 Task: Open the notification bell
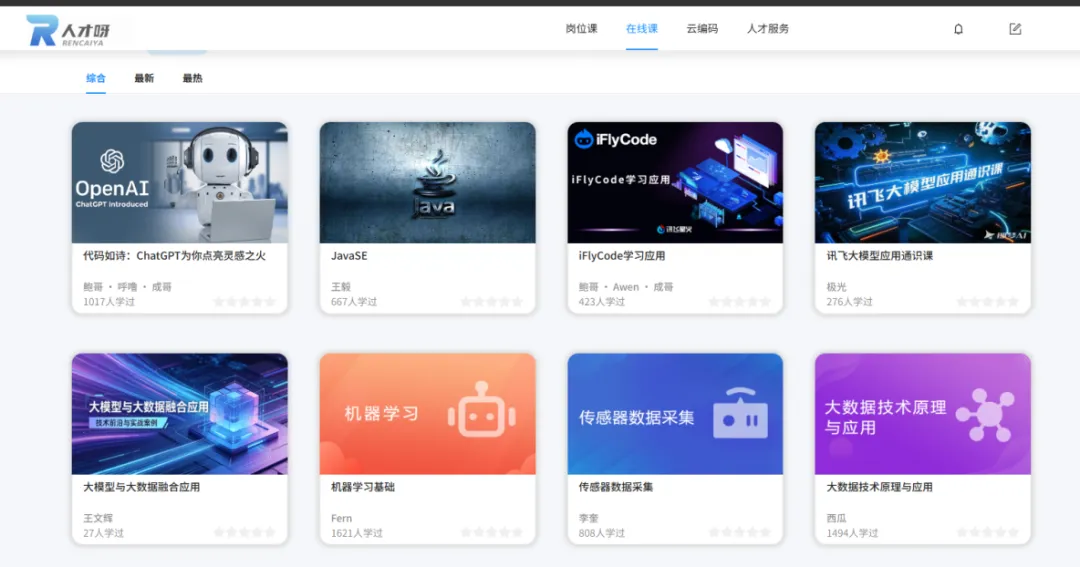(x=958, y=29)
